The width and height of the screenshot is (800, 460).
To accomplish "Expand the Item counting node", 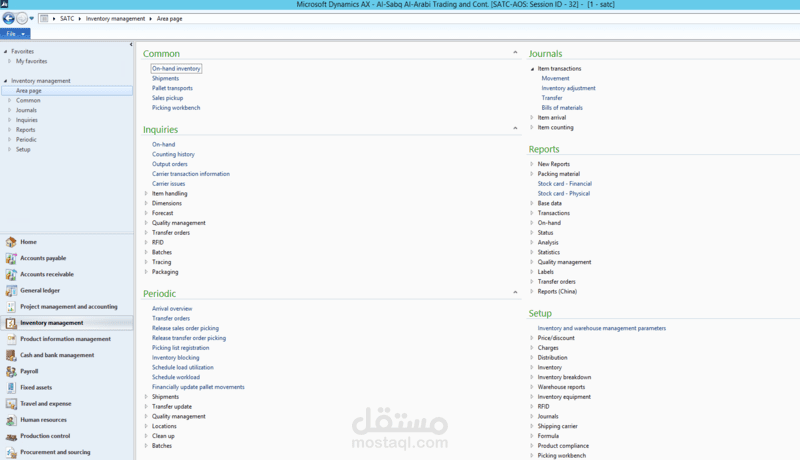I will (x=532, y=127).
